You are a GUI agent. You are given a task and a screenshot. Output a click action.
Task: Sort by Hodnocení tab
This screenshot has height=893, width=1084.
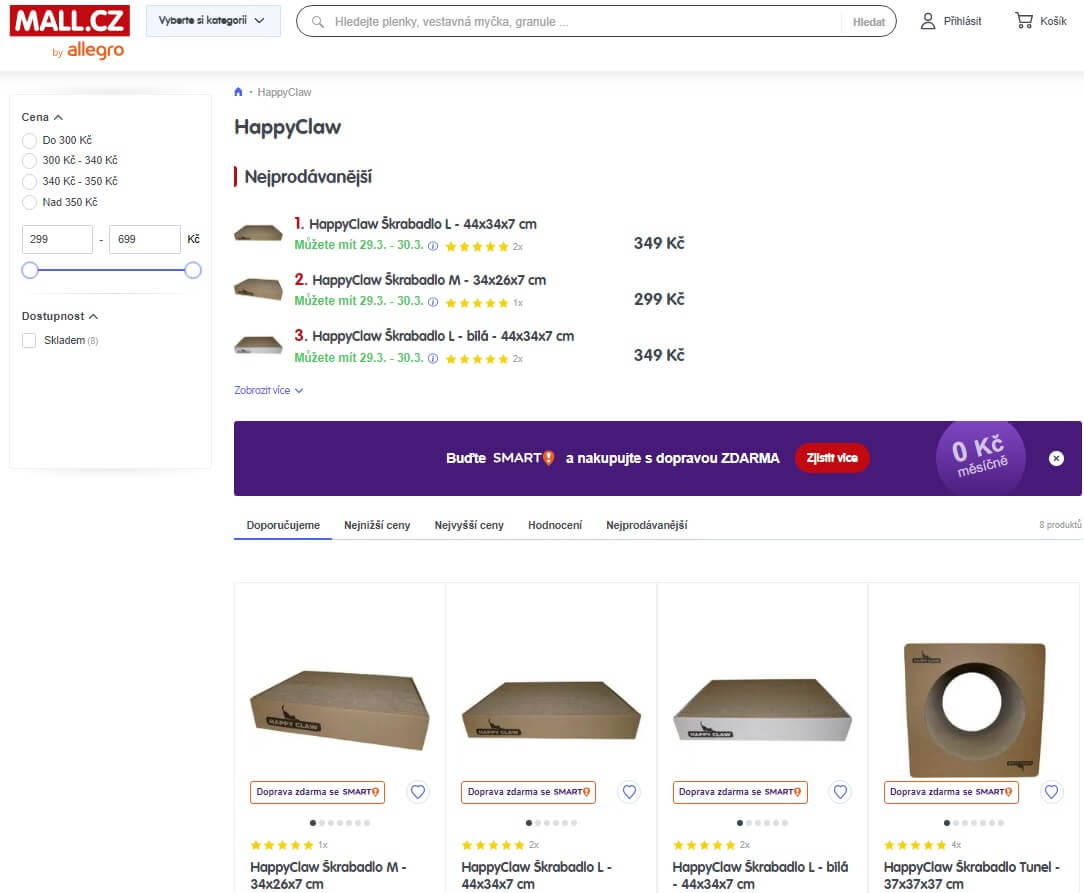554,525
